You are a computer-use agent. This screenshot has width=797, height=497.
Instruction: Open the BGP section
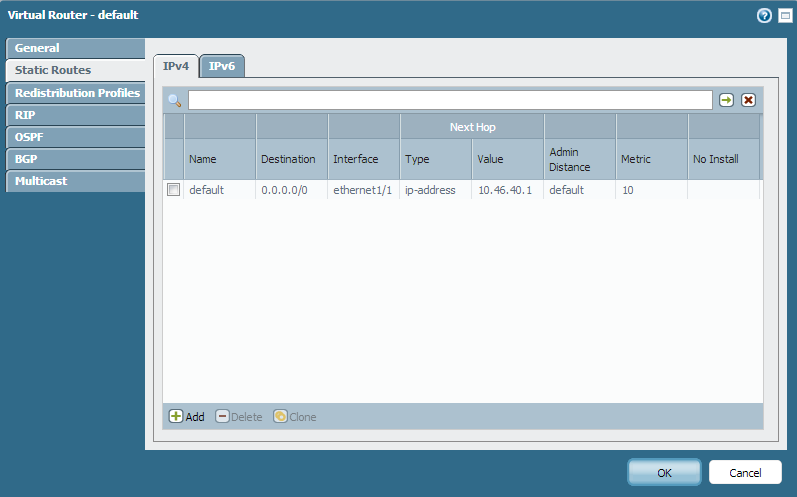pyautogui.click(x=76, y=159)
